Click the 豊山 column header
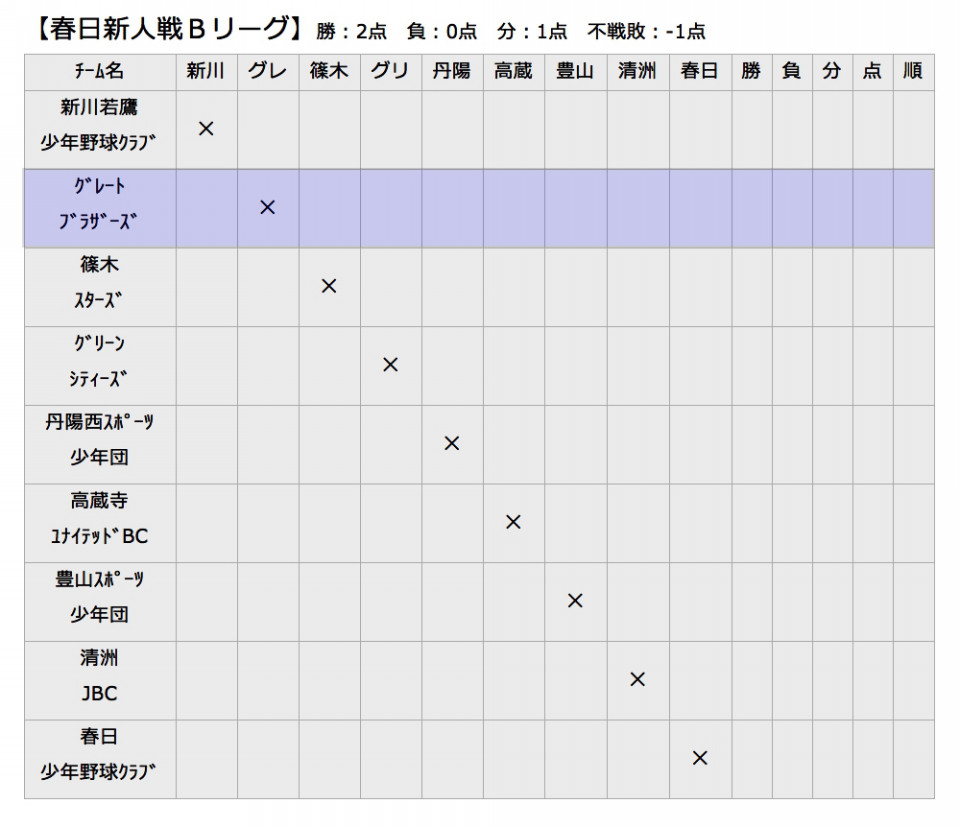960x827 pixels. (575, 71)
